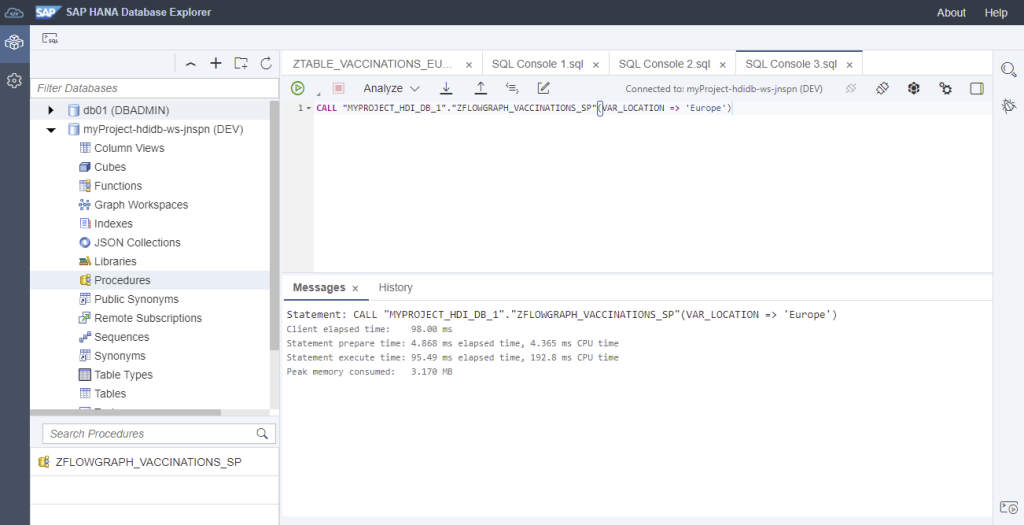The height and width of the screenshot is (525, 1024).
Task: Click the console settings gears icon
Action: [945, 88]
